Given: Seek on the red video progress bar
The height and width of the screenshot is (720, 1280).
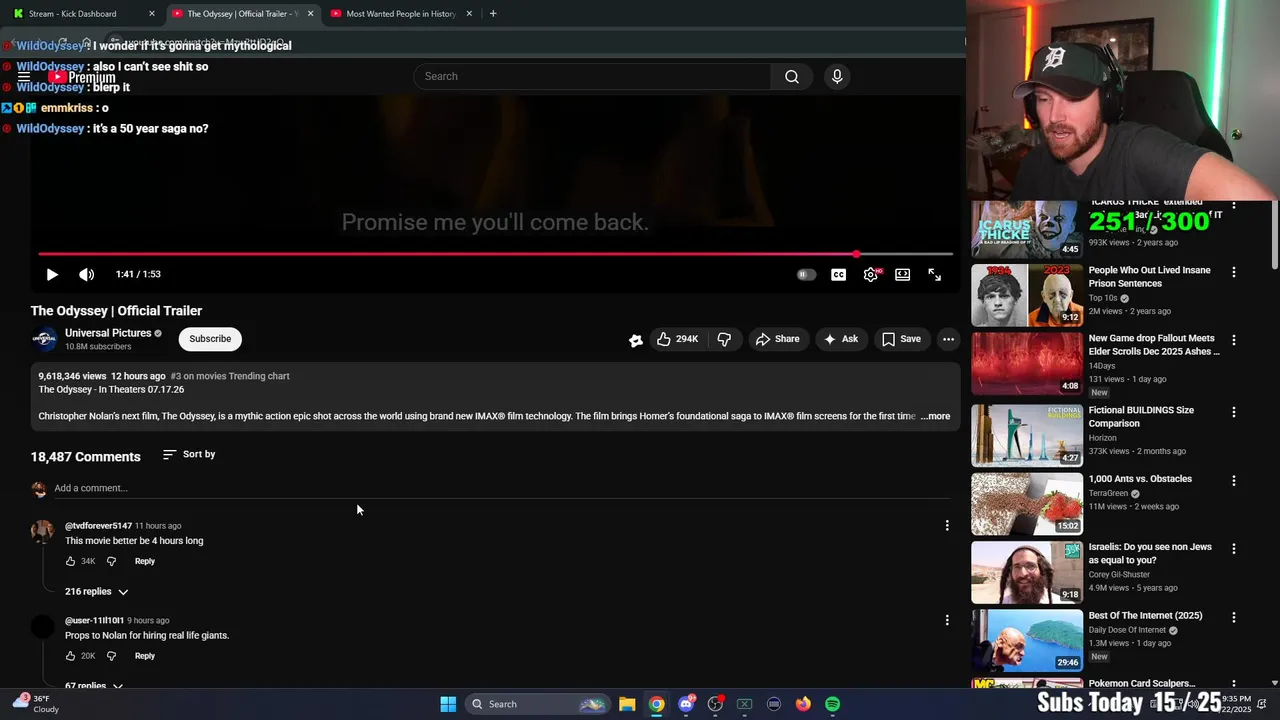Looking at the screenshot, I should click(495, 254).
